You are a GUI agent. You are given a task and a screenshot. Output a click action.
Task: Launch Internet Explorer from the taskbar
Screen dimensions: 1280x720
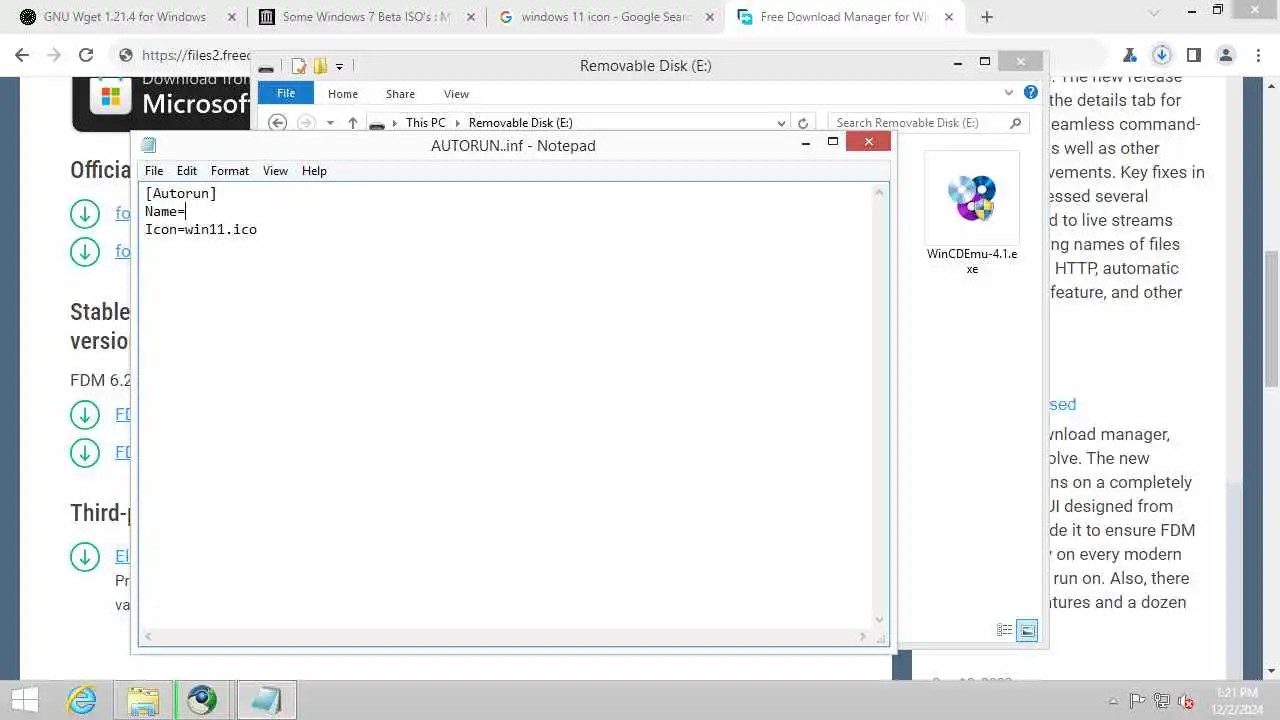(81, 700)
